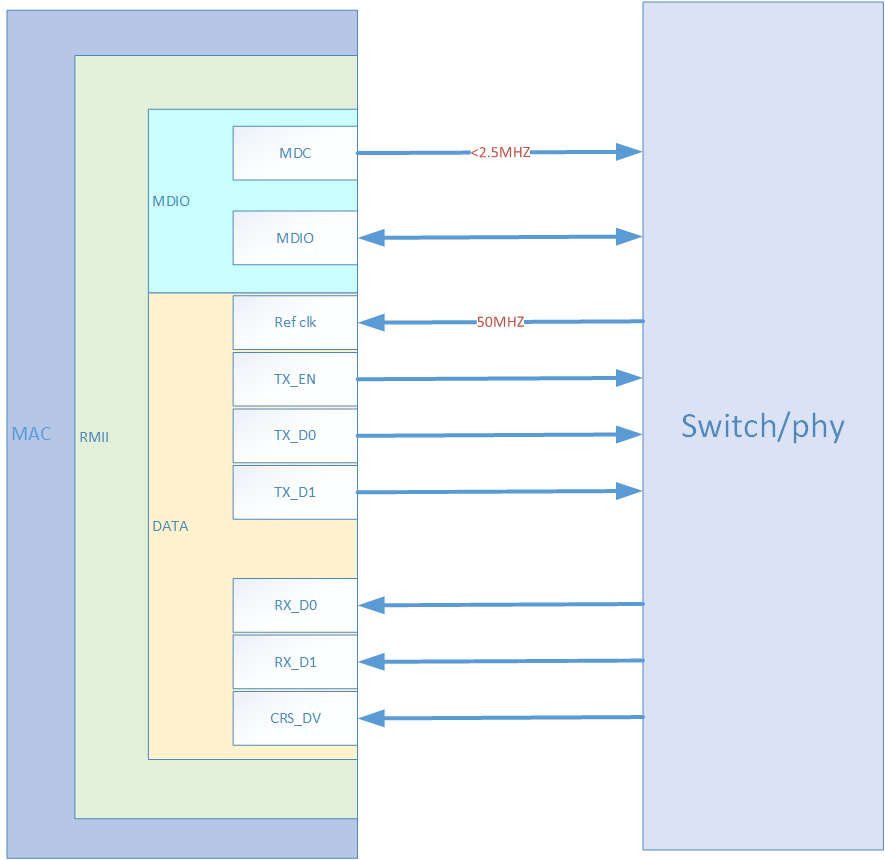885x860 pixels.
Task: Click the TX_D1 signal box
Action: (x=295, y=492)
